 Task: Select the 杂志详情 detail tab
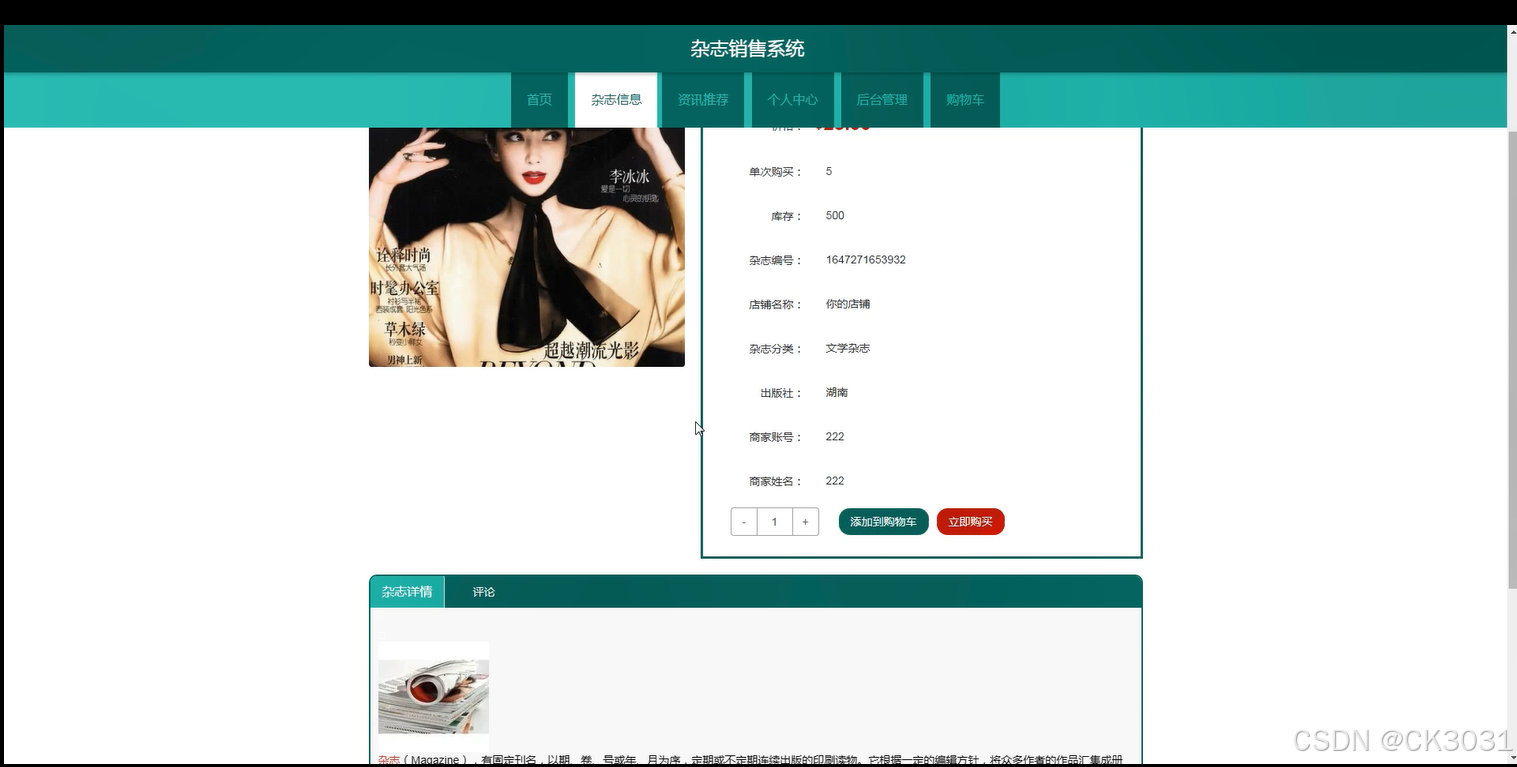[407, 592]
